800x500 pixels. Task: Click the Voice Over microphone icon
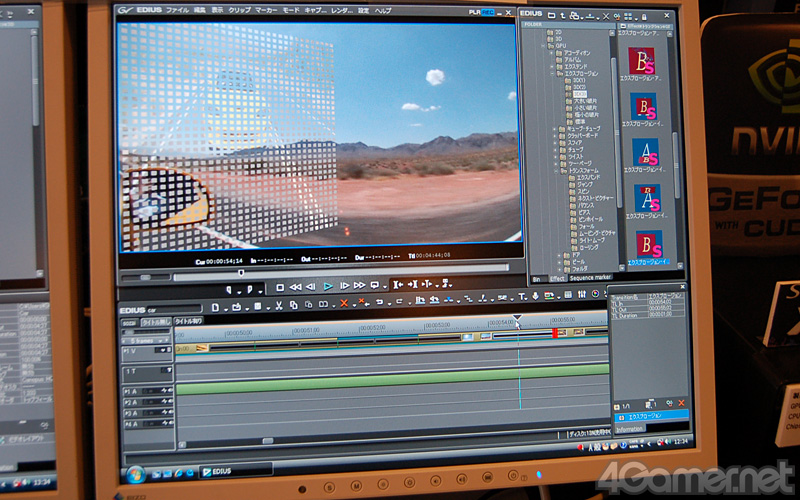[x=535, y=296]
